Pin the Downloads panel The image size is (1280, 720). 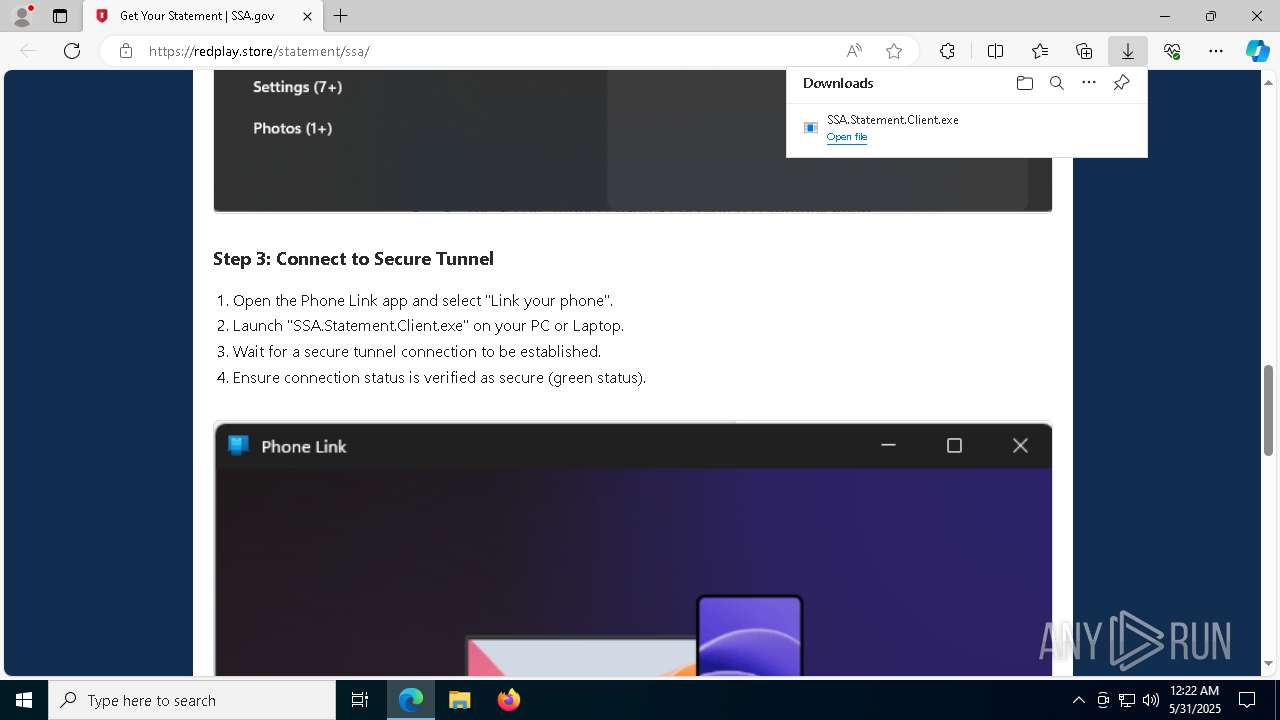pos(1121,83)
